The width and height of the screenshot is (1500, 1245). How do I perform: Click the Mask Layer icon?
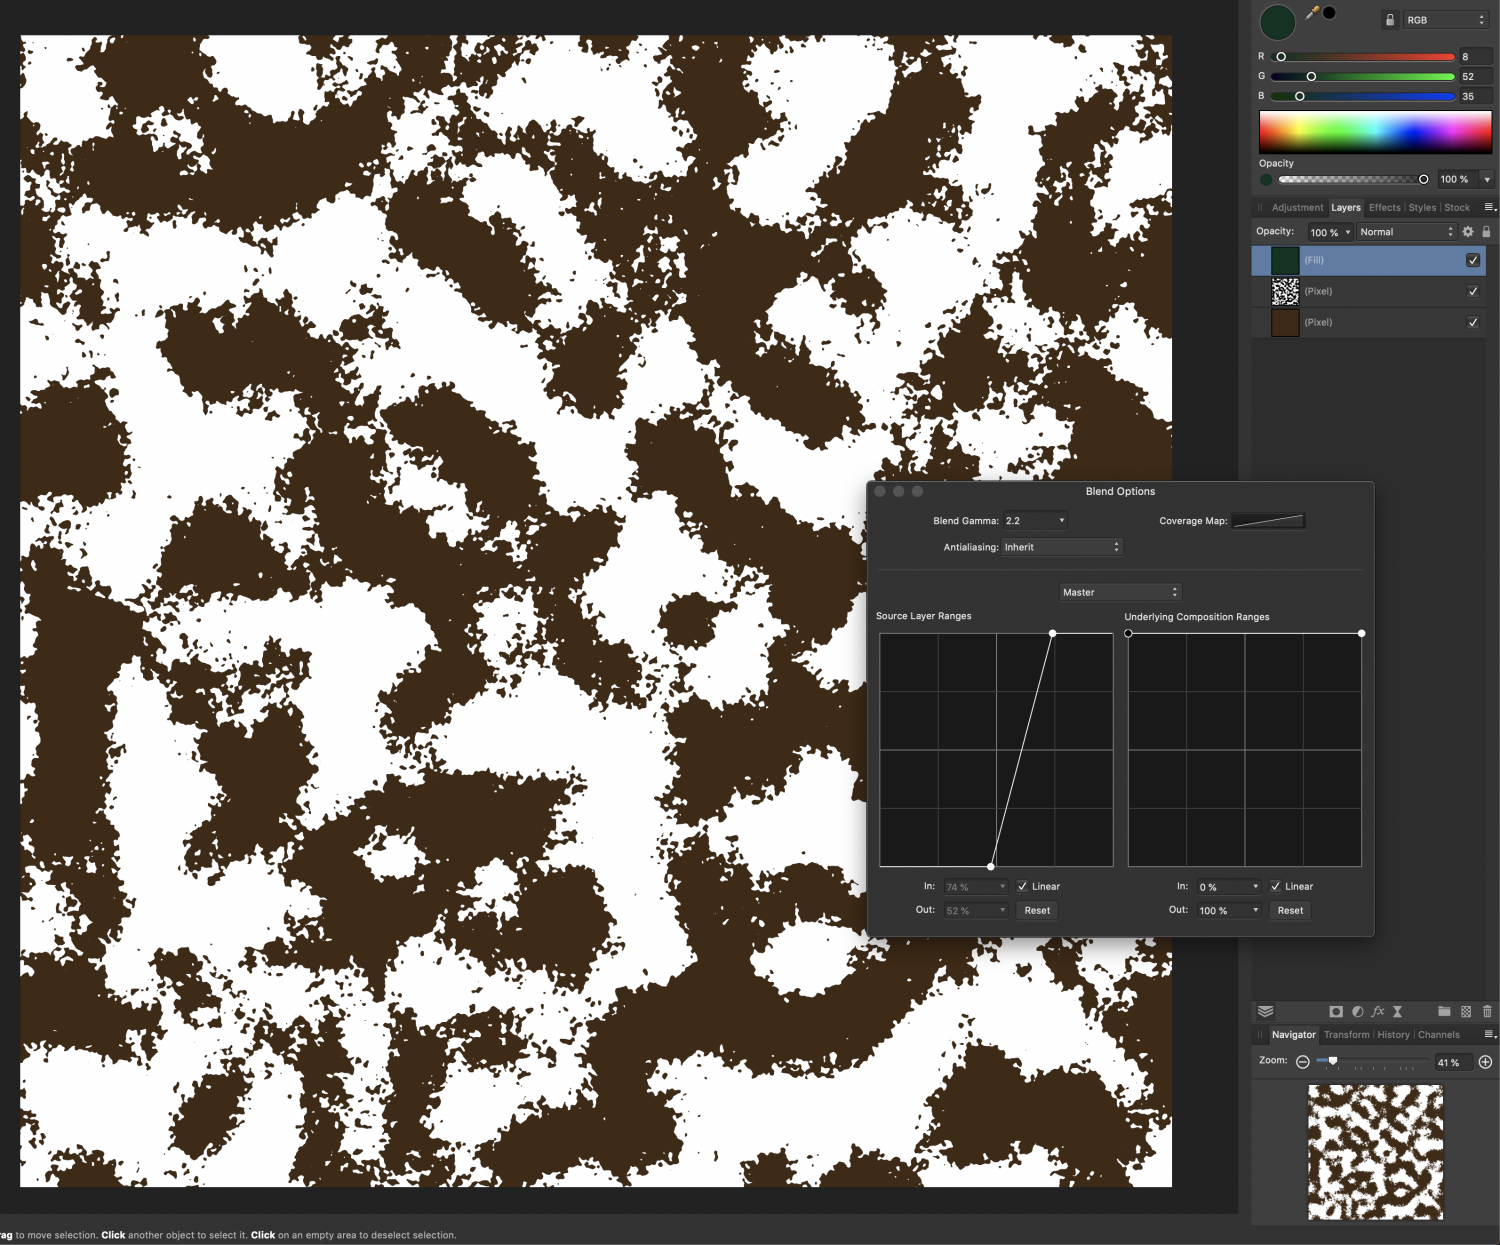[1336, 1011]
